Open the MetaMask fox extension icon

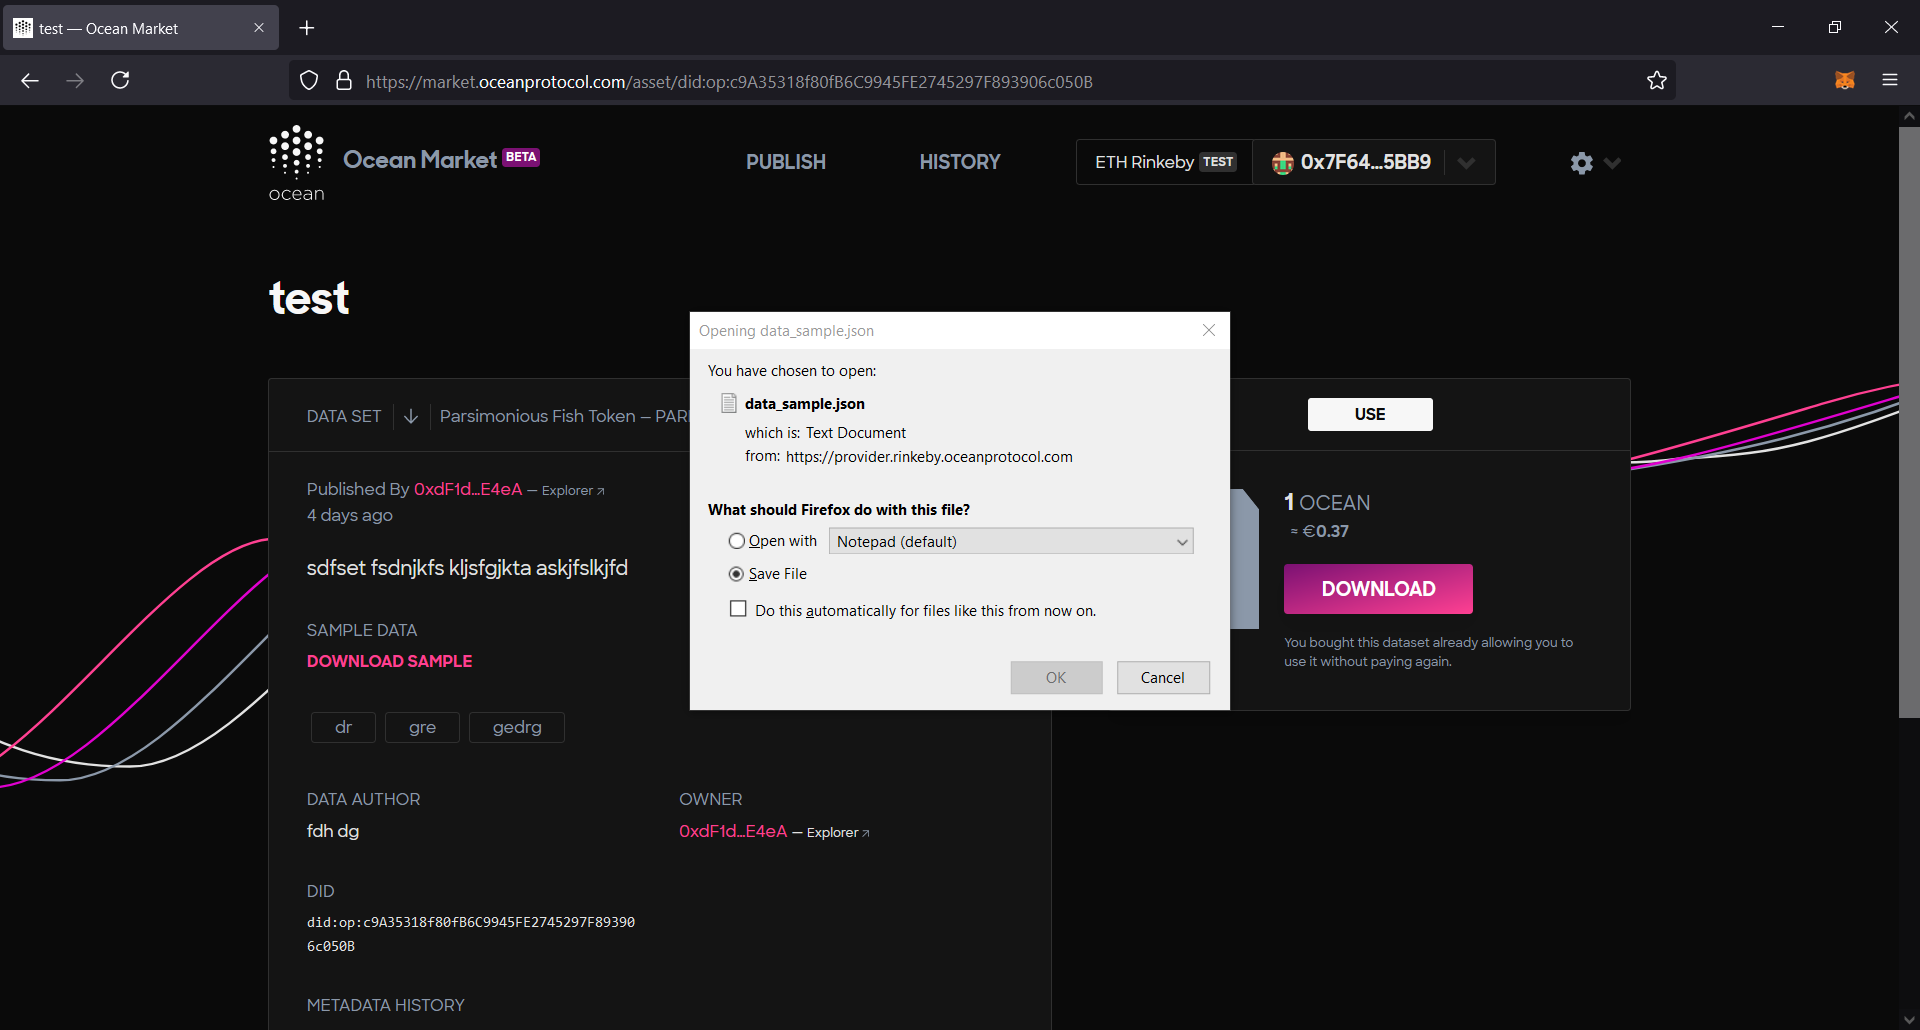click(x=1845, y=80)
